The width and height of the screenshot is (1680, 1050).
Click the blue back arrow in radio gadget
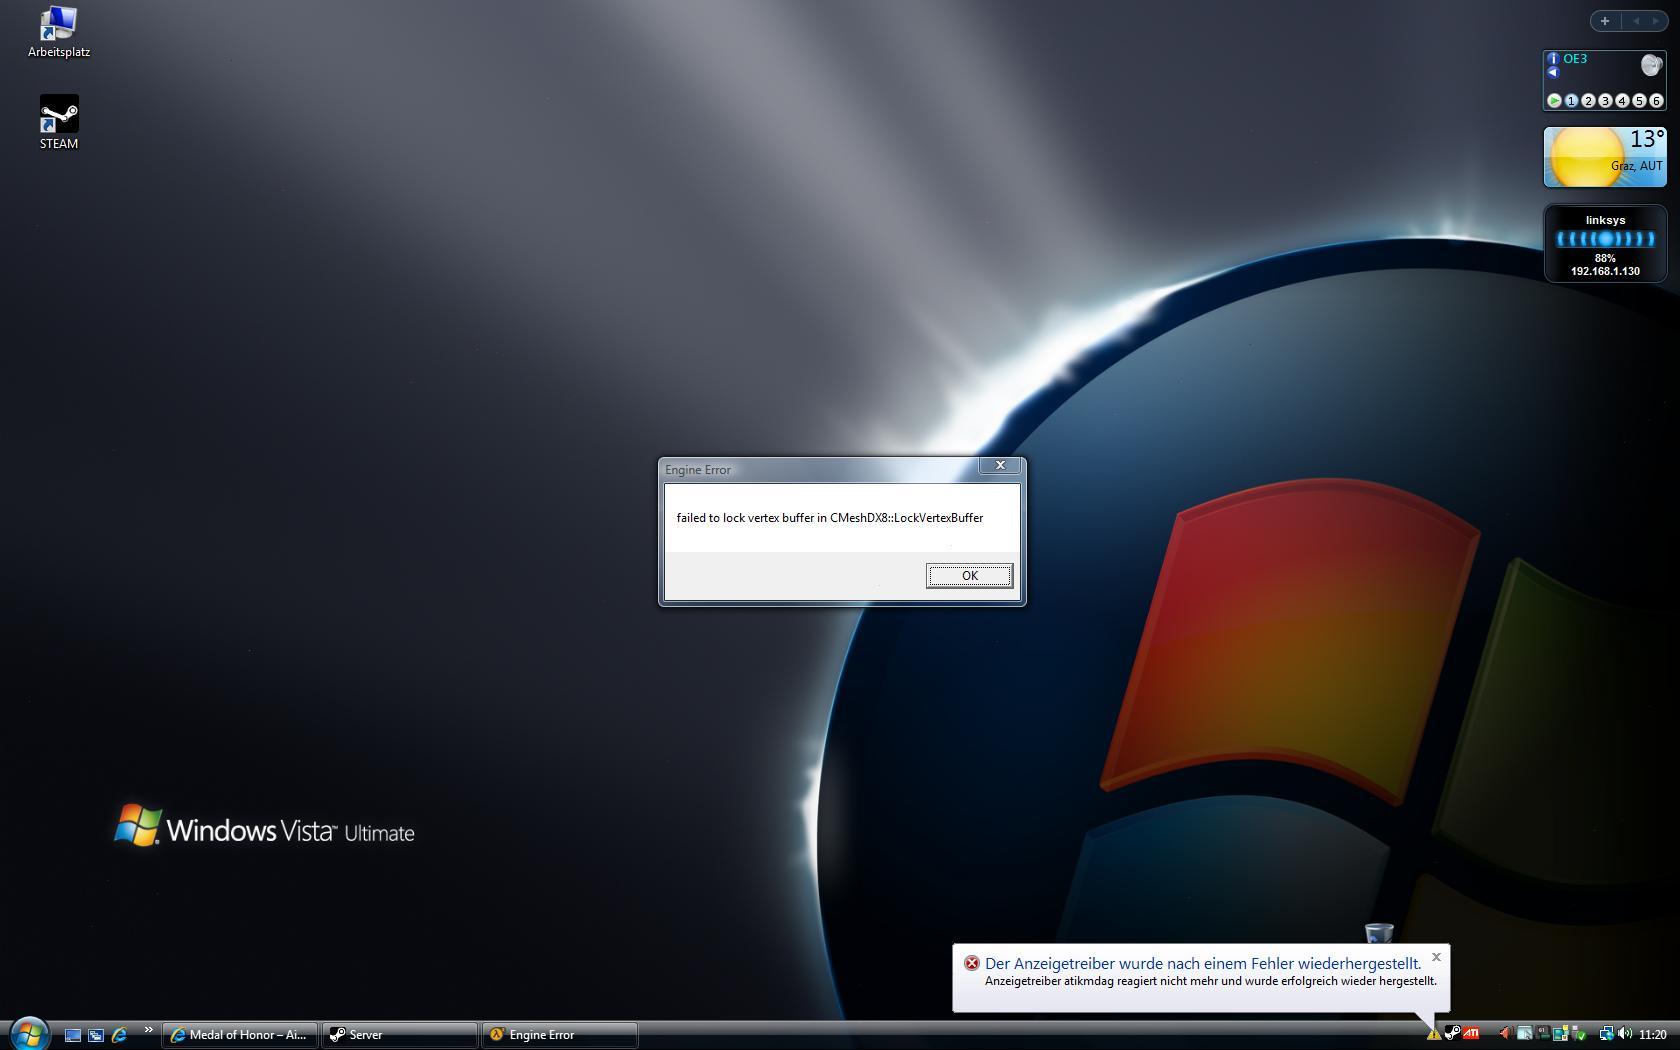pyautogui.click(x=1553, y=72)
